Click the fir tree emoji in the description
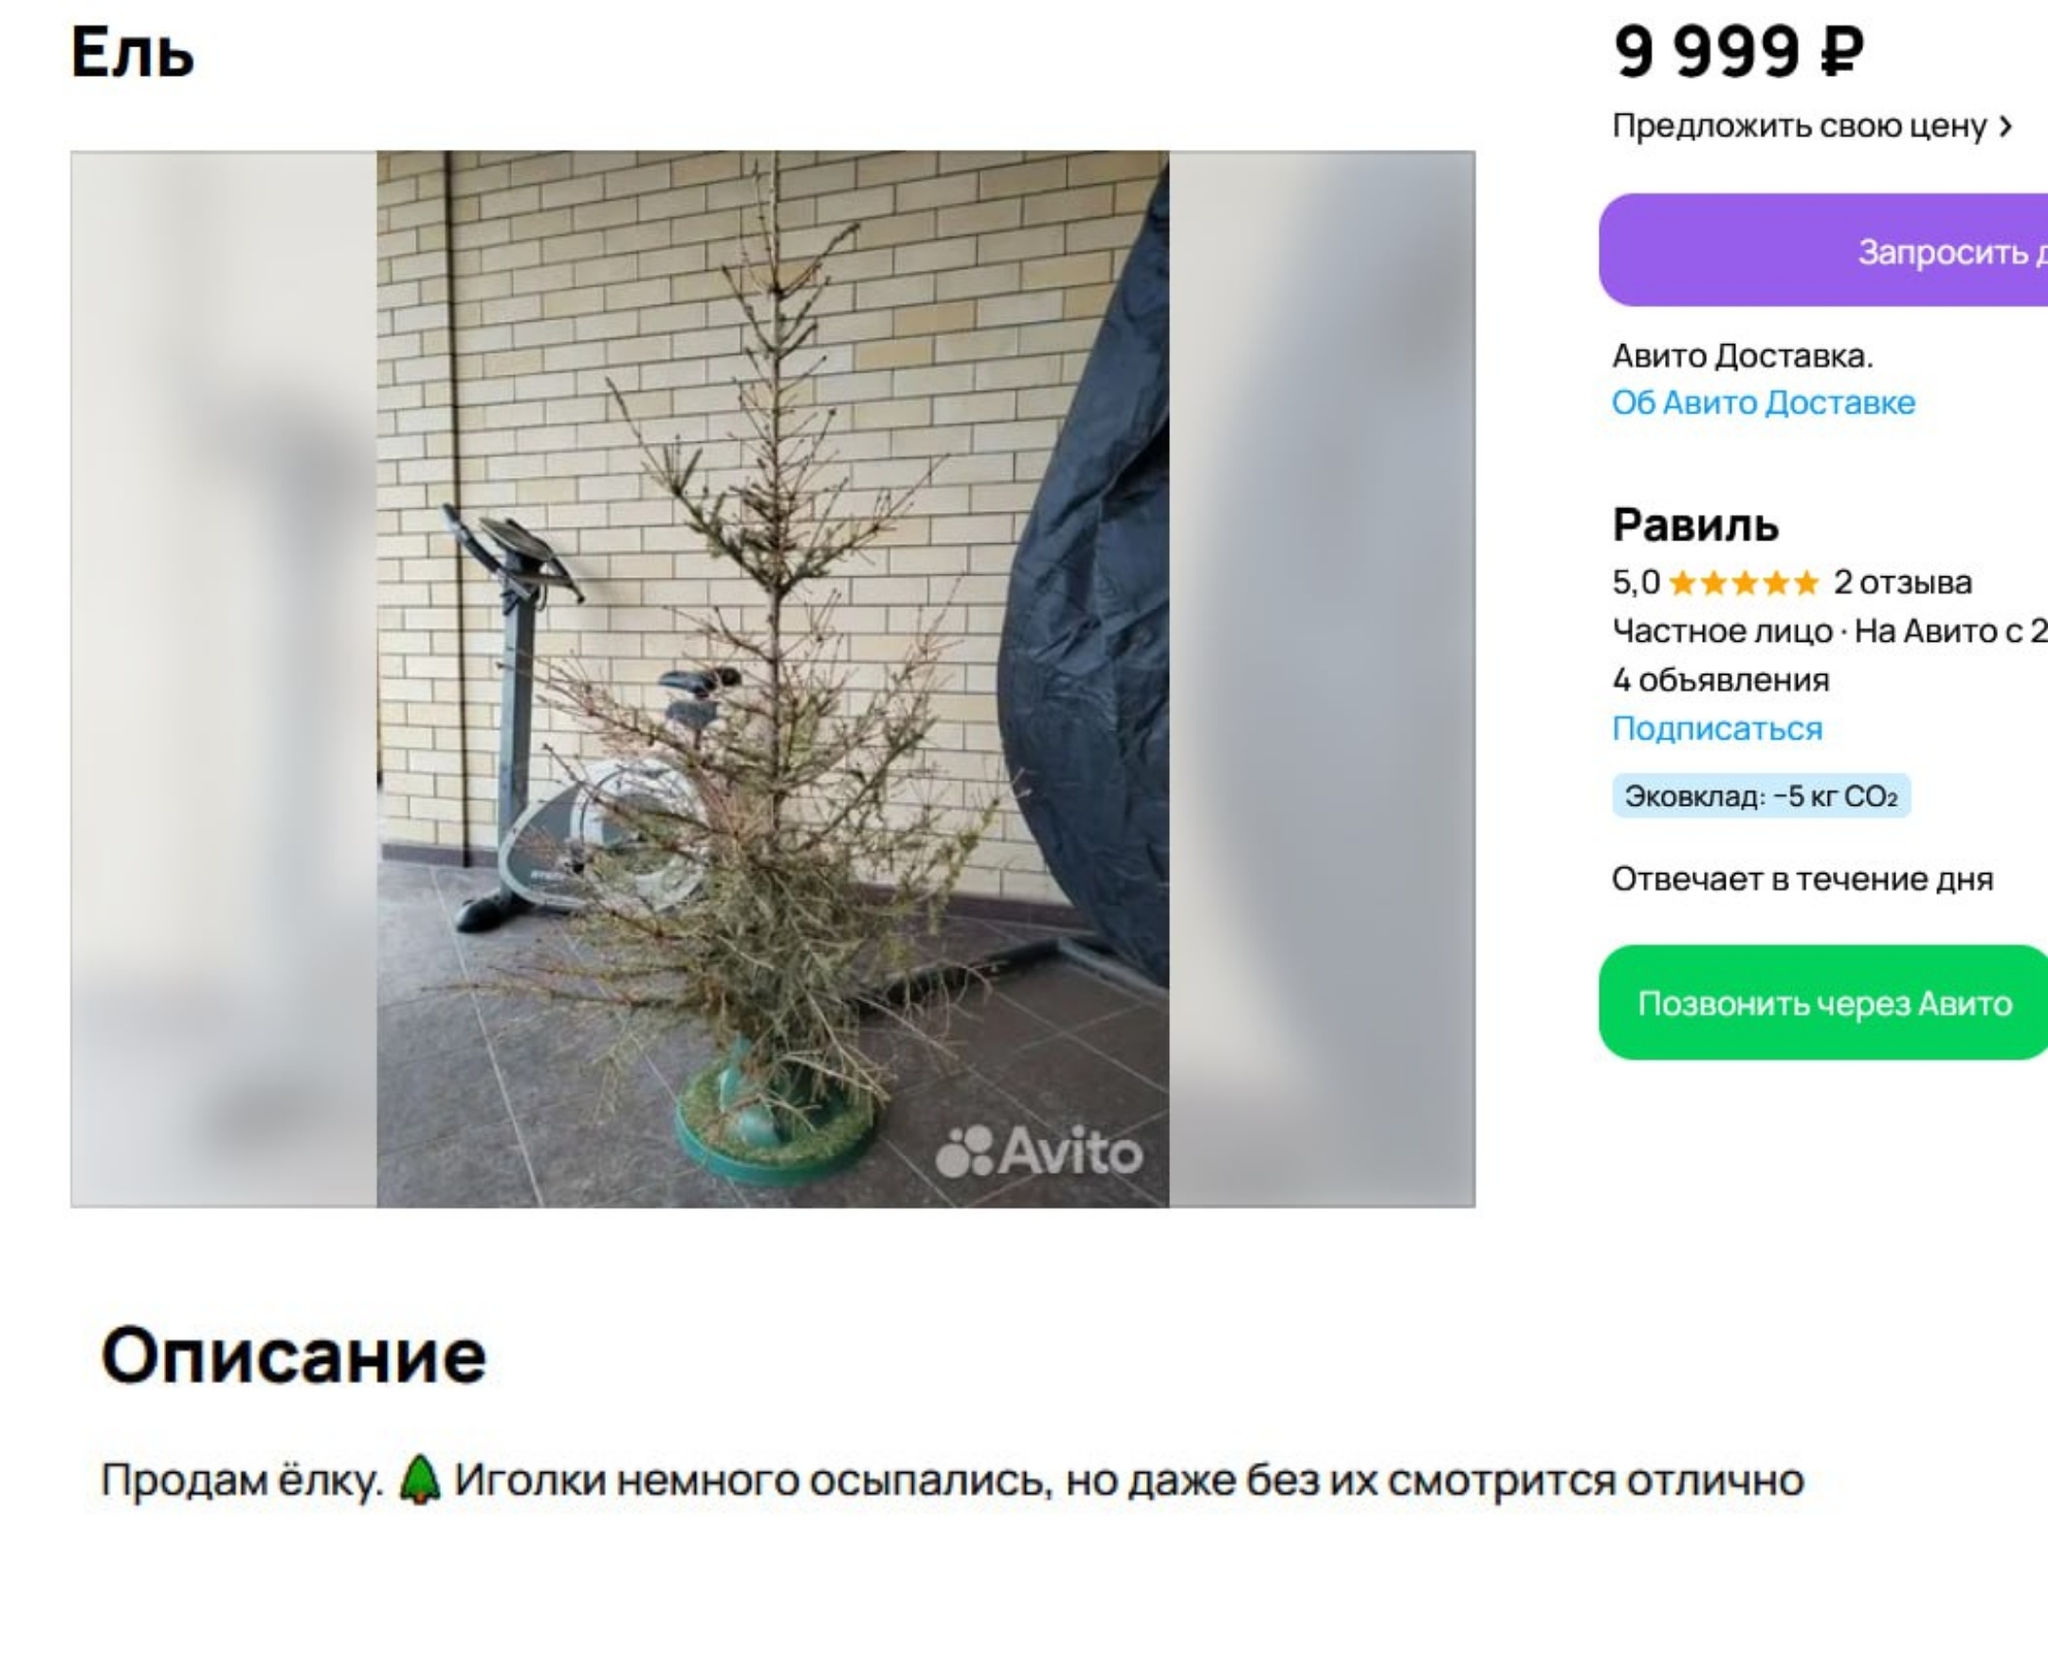This screenshot has height=1657, width=2048. point(419,1479)
